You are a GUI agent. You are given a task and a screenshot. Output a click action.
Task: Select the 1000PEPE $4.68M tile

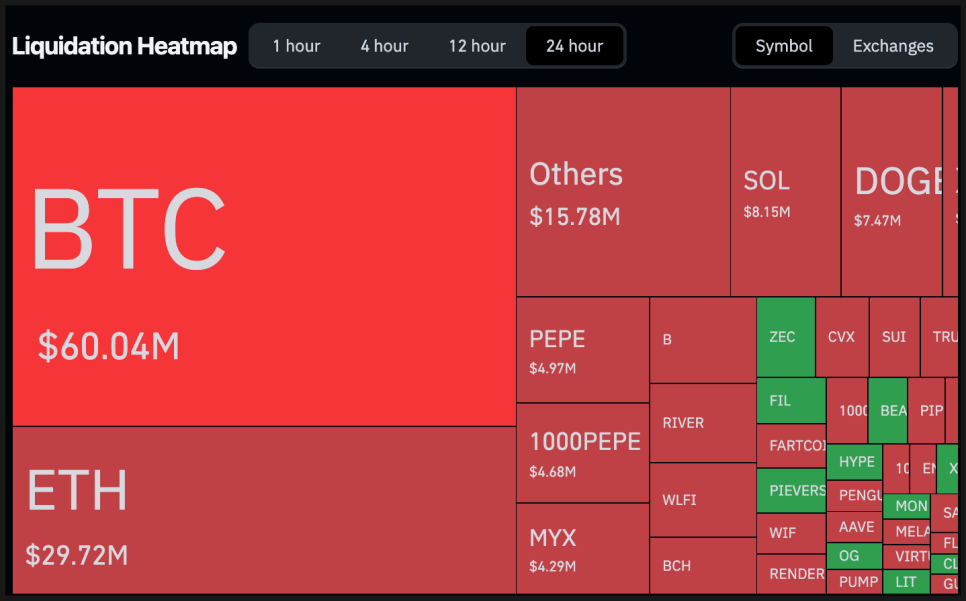(582, 453)
